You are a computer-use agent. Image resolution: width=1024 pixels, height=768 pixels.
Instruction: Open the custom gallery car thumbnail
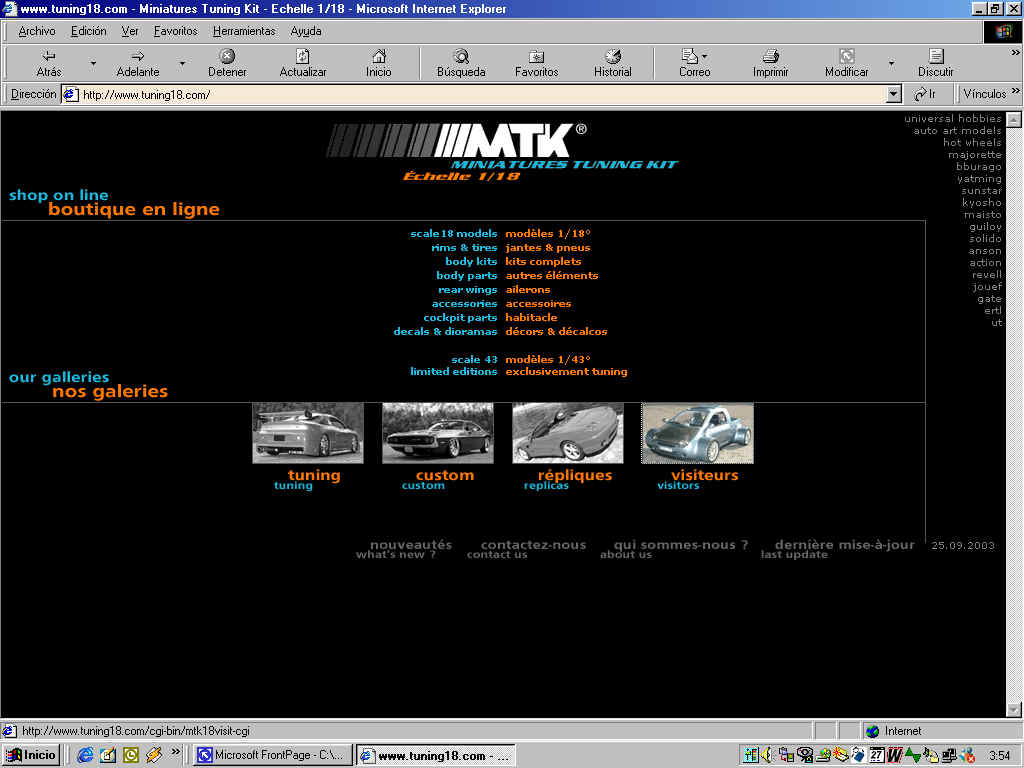(438, 433)
